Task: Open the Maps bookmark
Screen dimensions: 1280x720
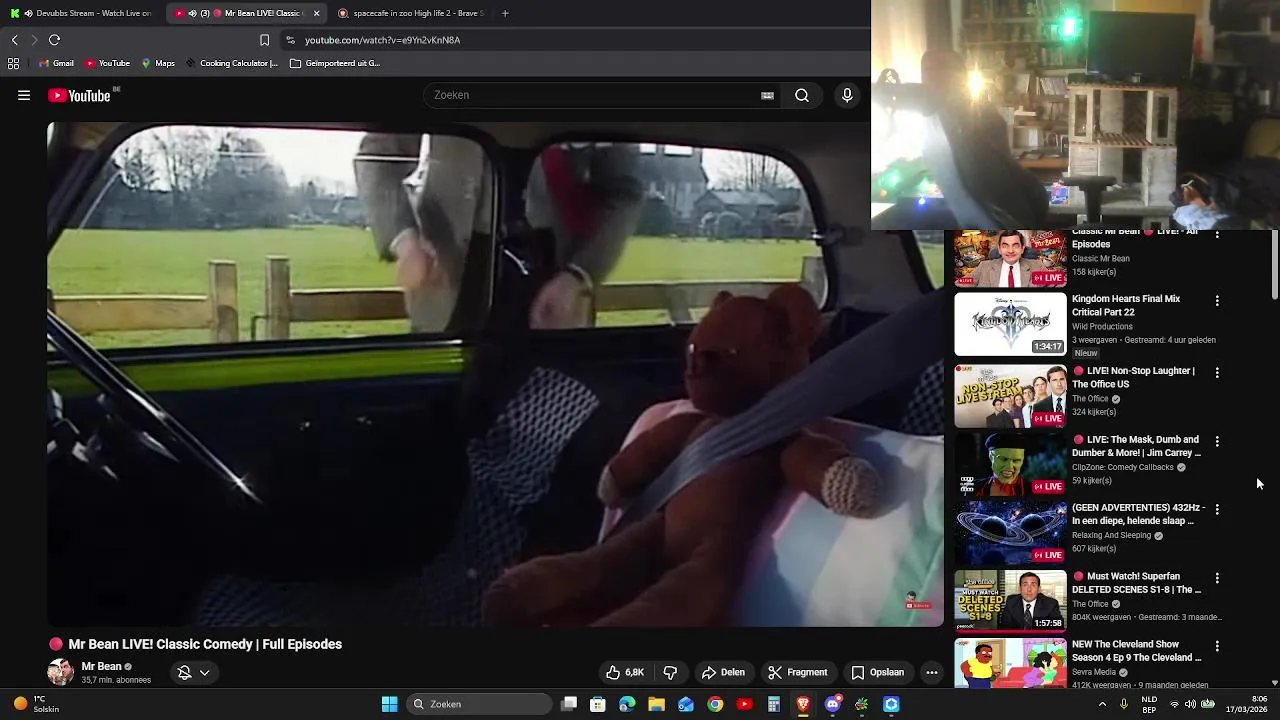Action: [x=158, y=63]
